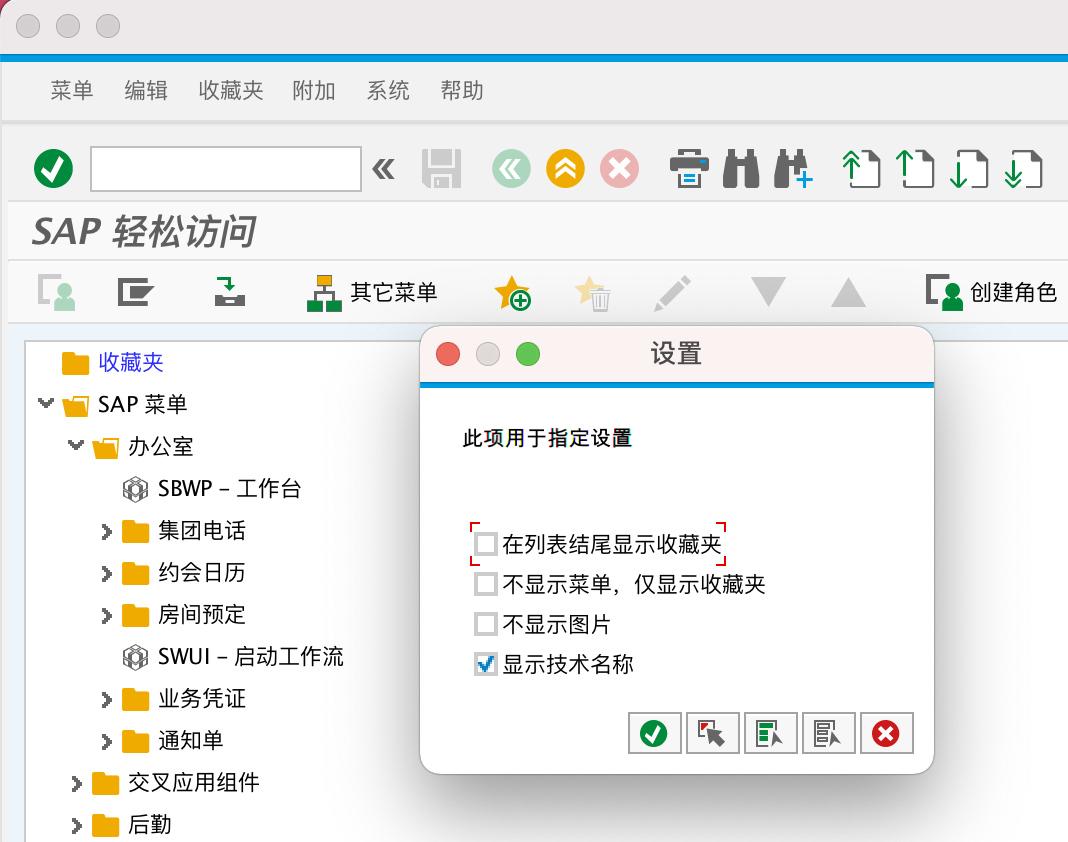
Task: Expand the 房间预定 folder
Action: pos(106,617)
